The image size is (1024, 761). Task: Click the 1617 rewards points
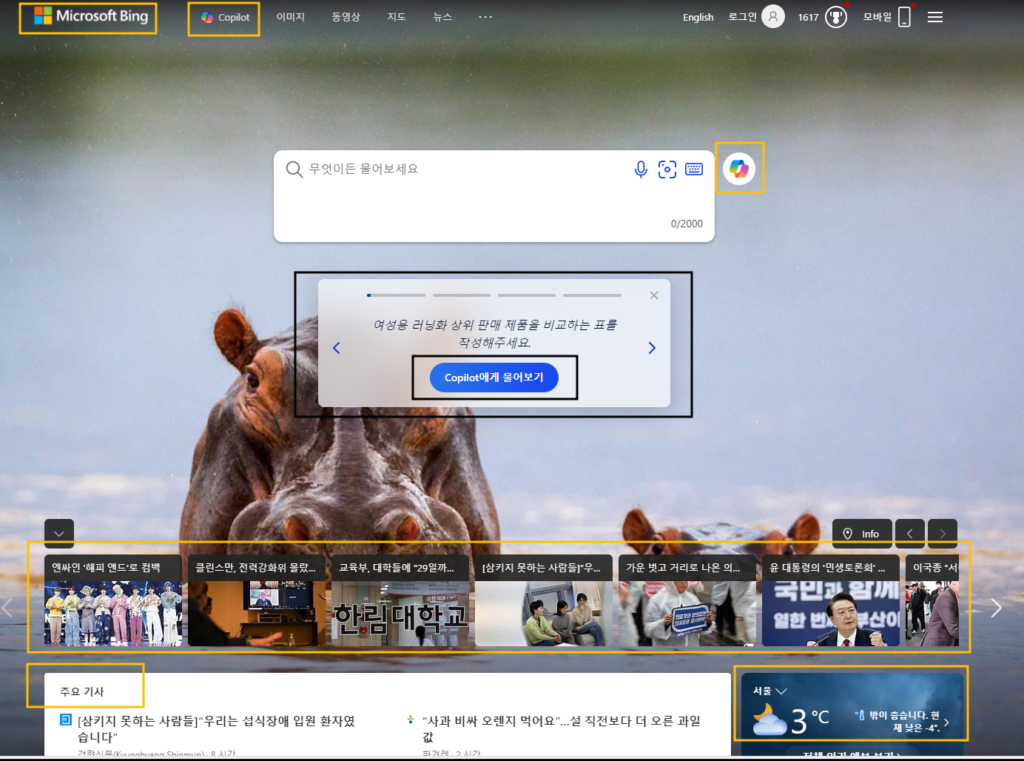(808, 18)
